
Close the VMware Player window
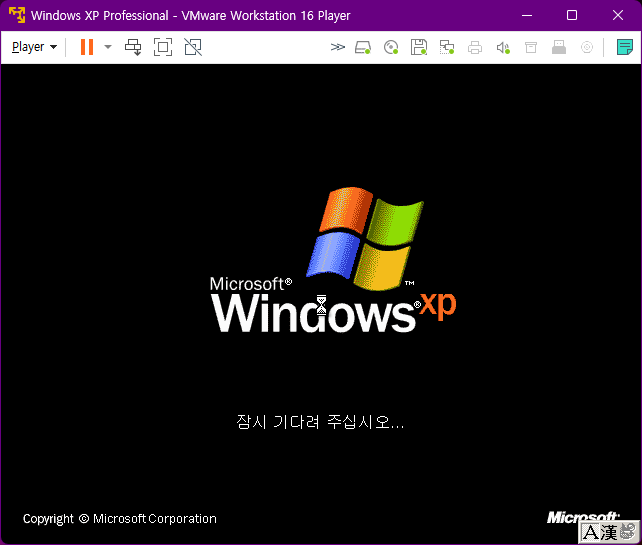coord(618,16)
